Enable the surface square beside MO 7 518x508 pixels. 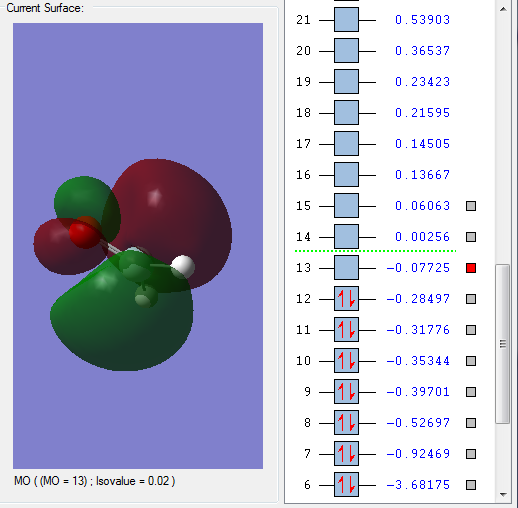[471, 454]
